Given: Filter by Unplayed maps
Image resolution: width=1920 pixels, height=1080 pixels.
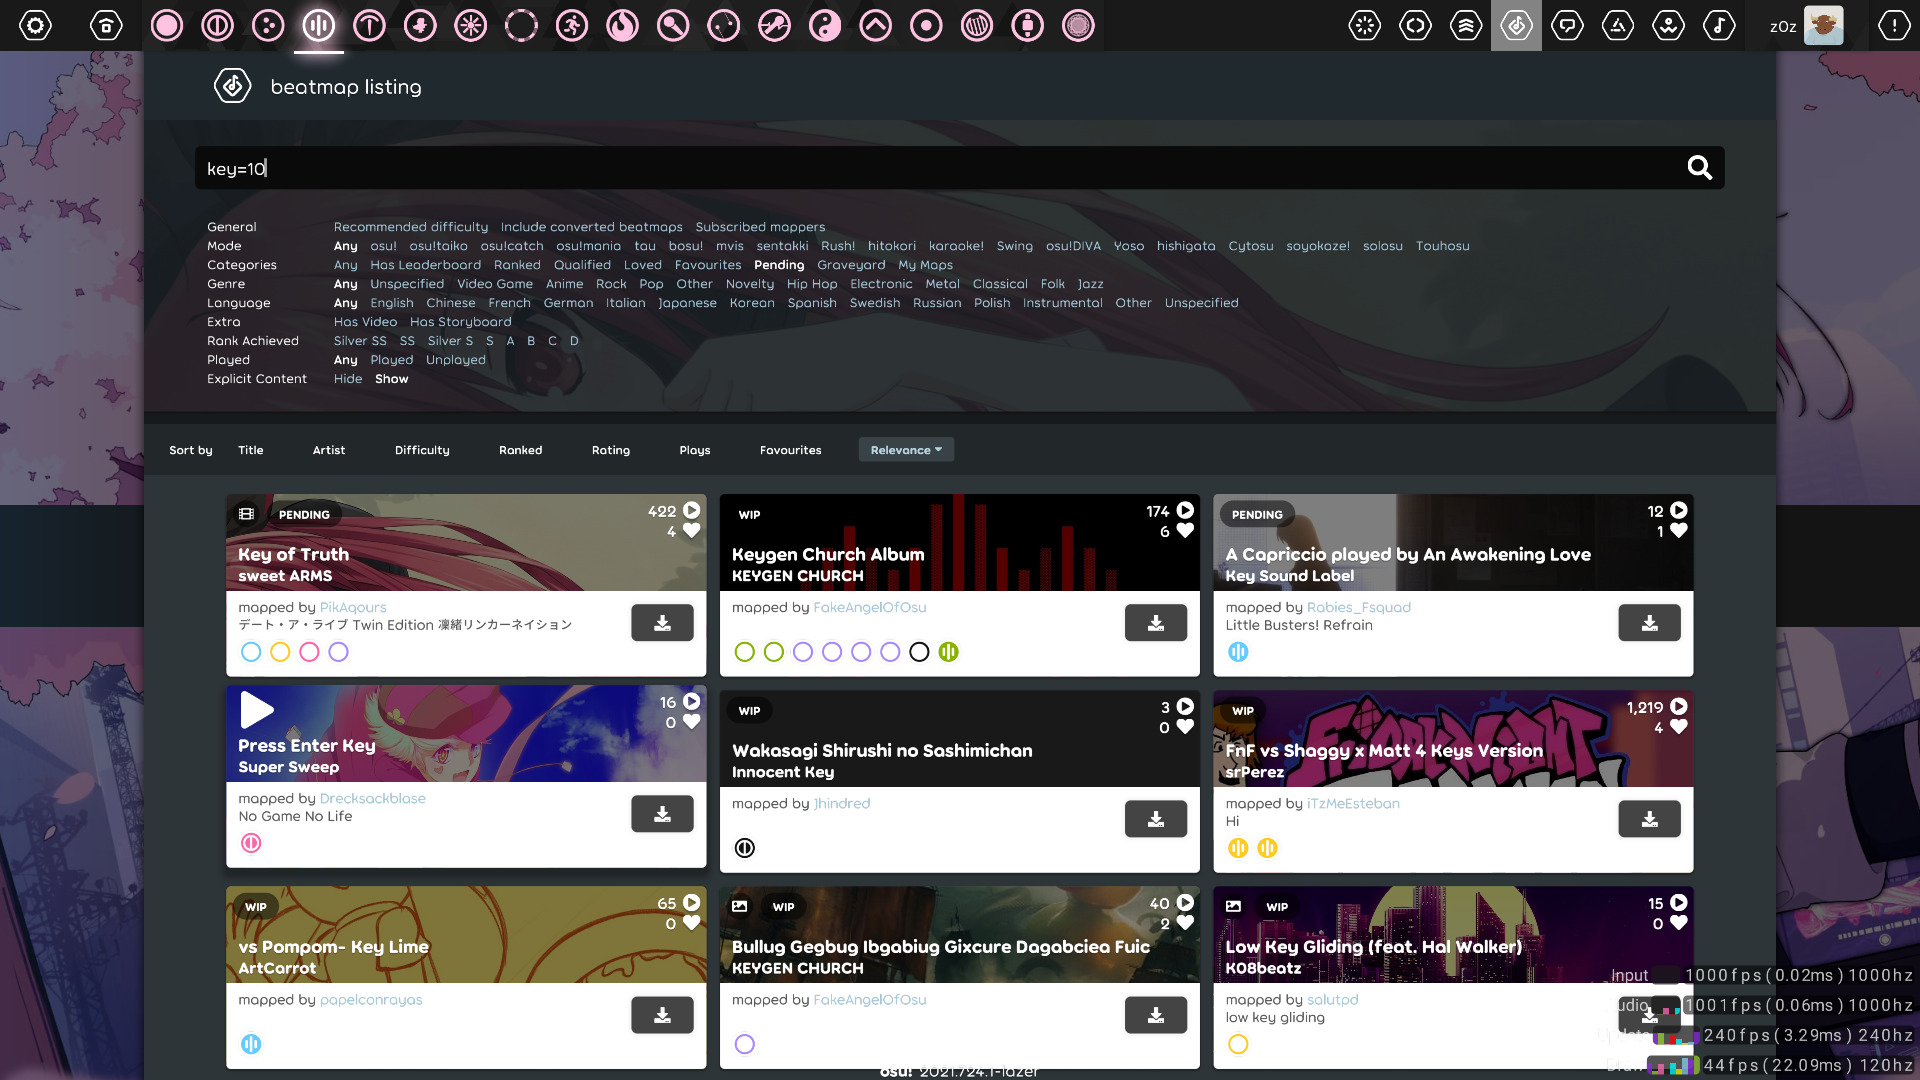Looking at the screenshot, I should [x=456, y=359].
